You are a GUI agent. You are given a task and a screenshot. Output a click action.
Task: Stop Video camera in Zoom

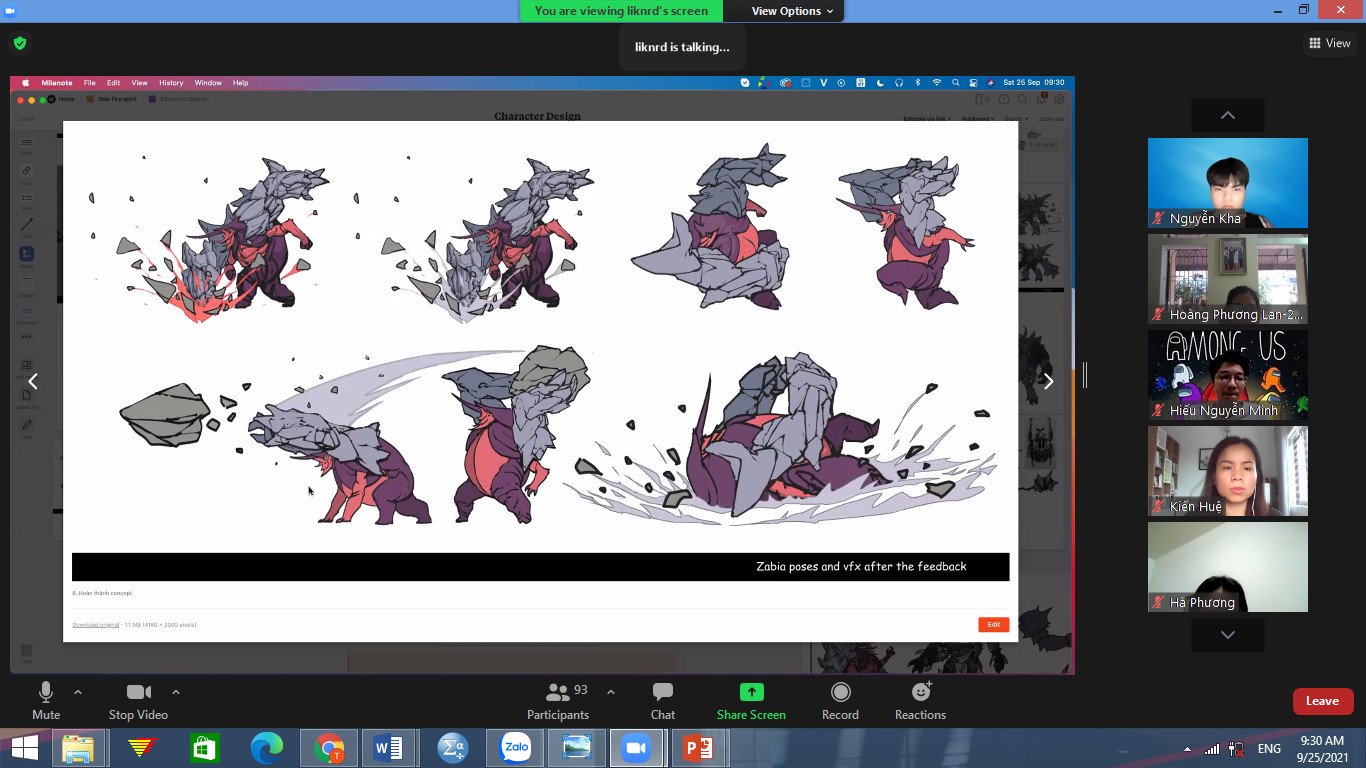tap(138, 701)
